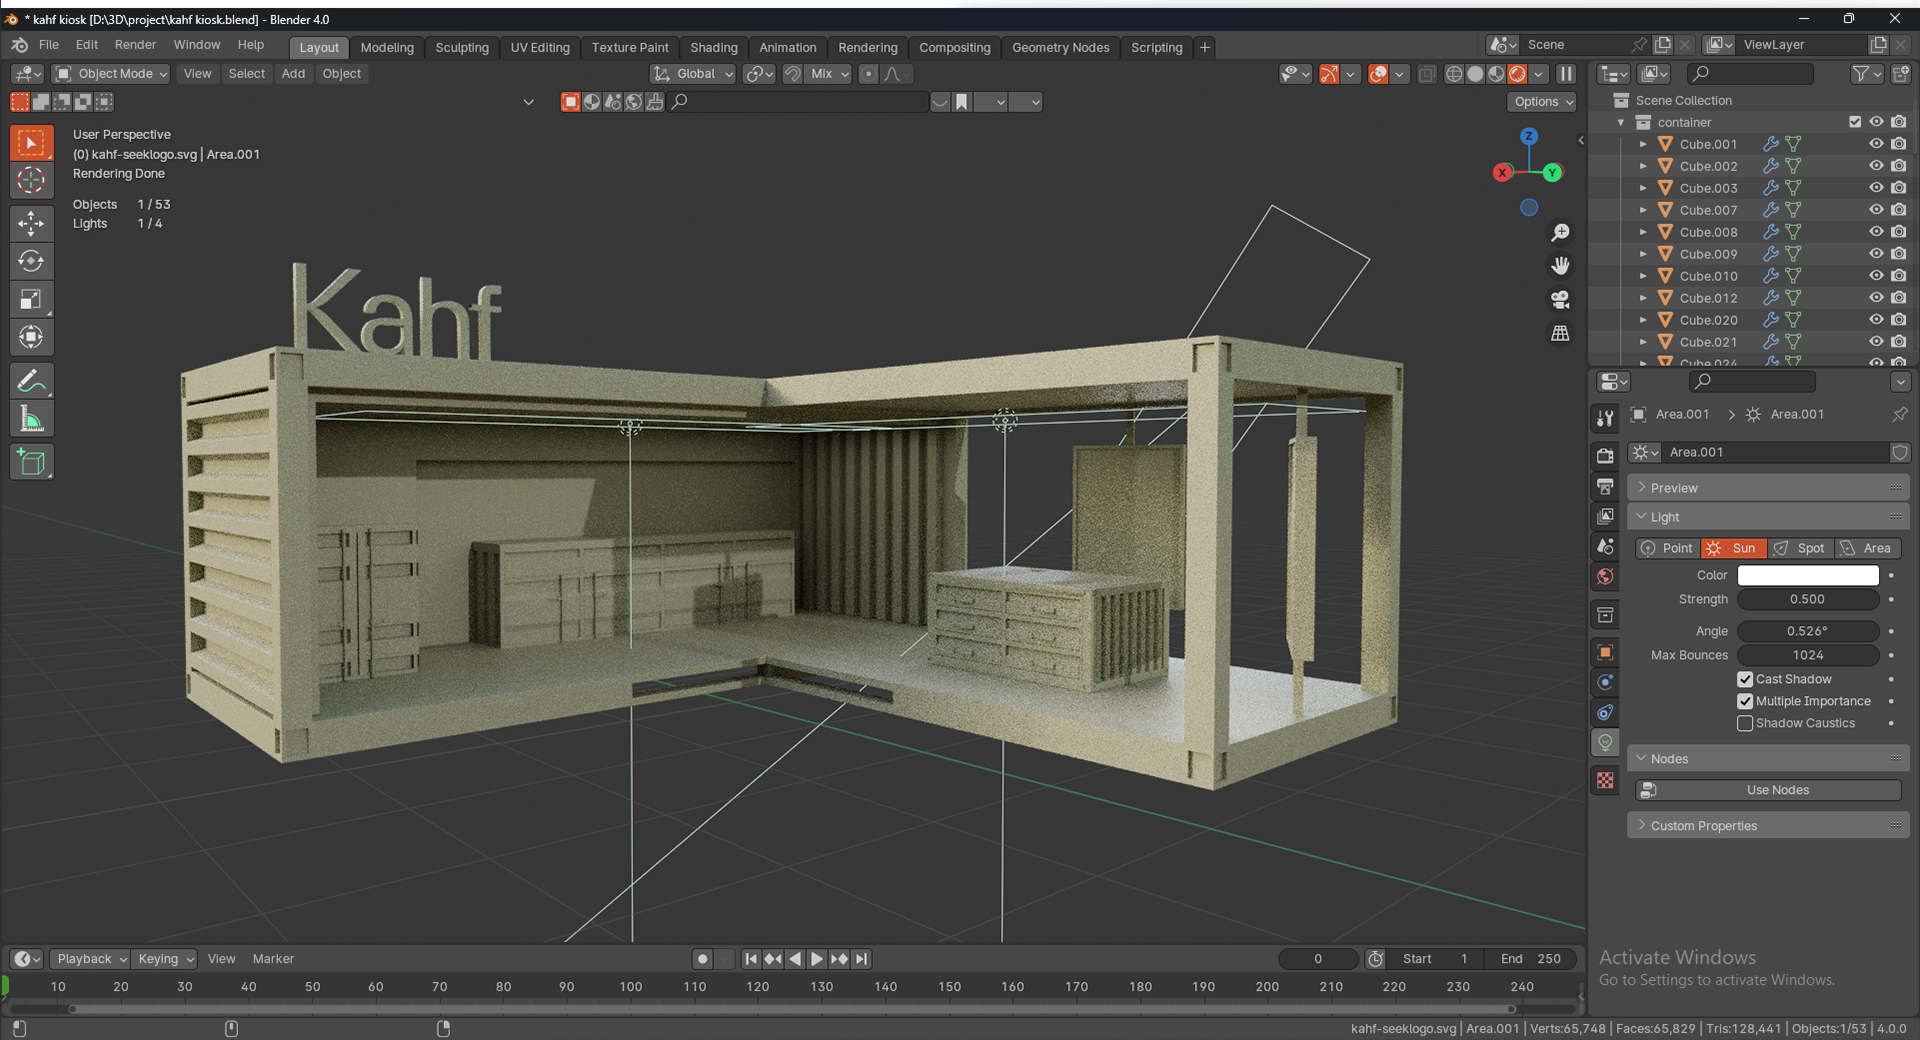Toggle camera view icon
The height and width of the screenshot is (1040, 1920).
point(1560,299)
